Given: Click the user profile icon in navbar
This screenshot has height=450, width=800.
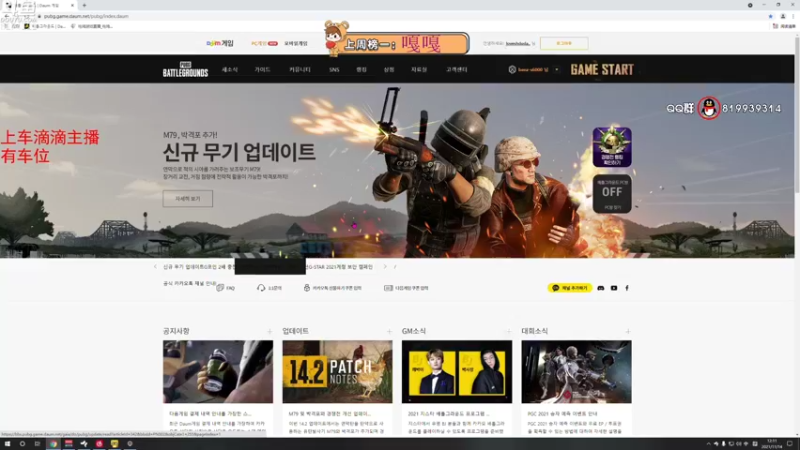Looking at the screenshot, I should pyautogui.click(x=512, y=69).
